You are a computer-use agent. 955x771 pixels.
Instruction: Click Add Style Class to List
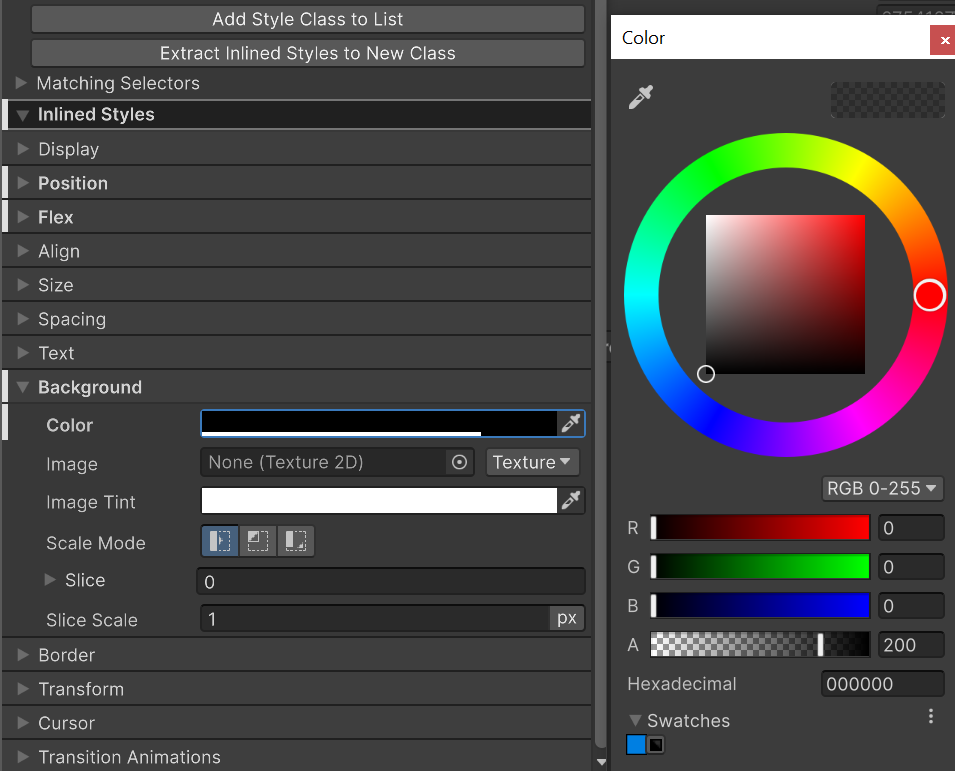307,19
